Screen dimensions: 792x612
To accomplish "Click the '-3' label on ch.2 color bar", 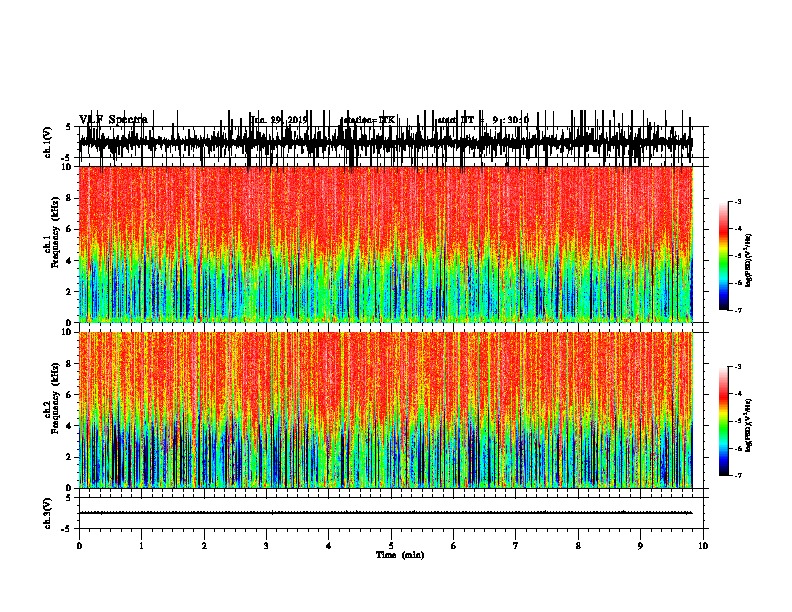I will click(x=737, y=367).
